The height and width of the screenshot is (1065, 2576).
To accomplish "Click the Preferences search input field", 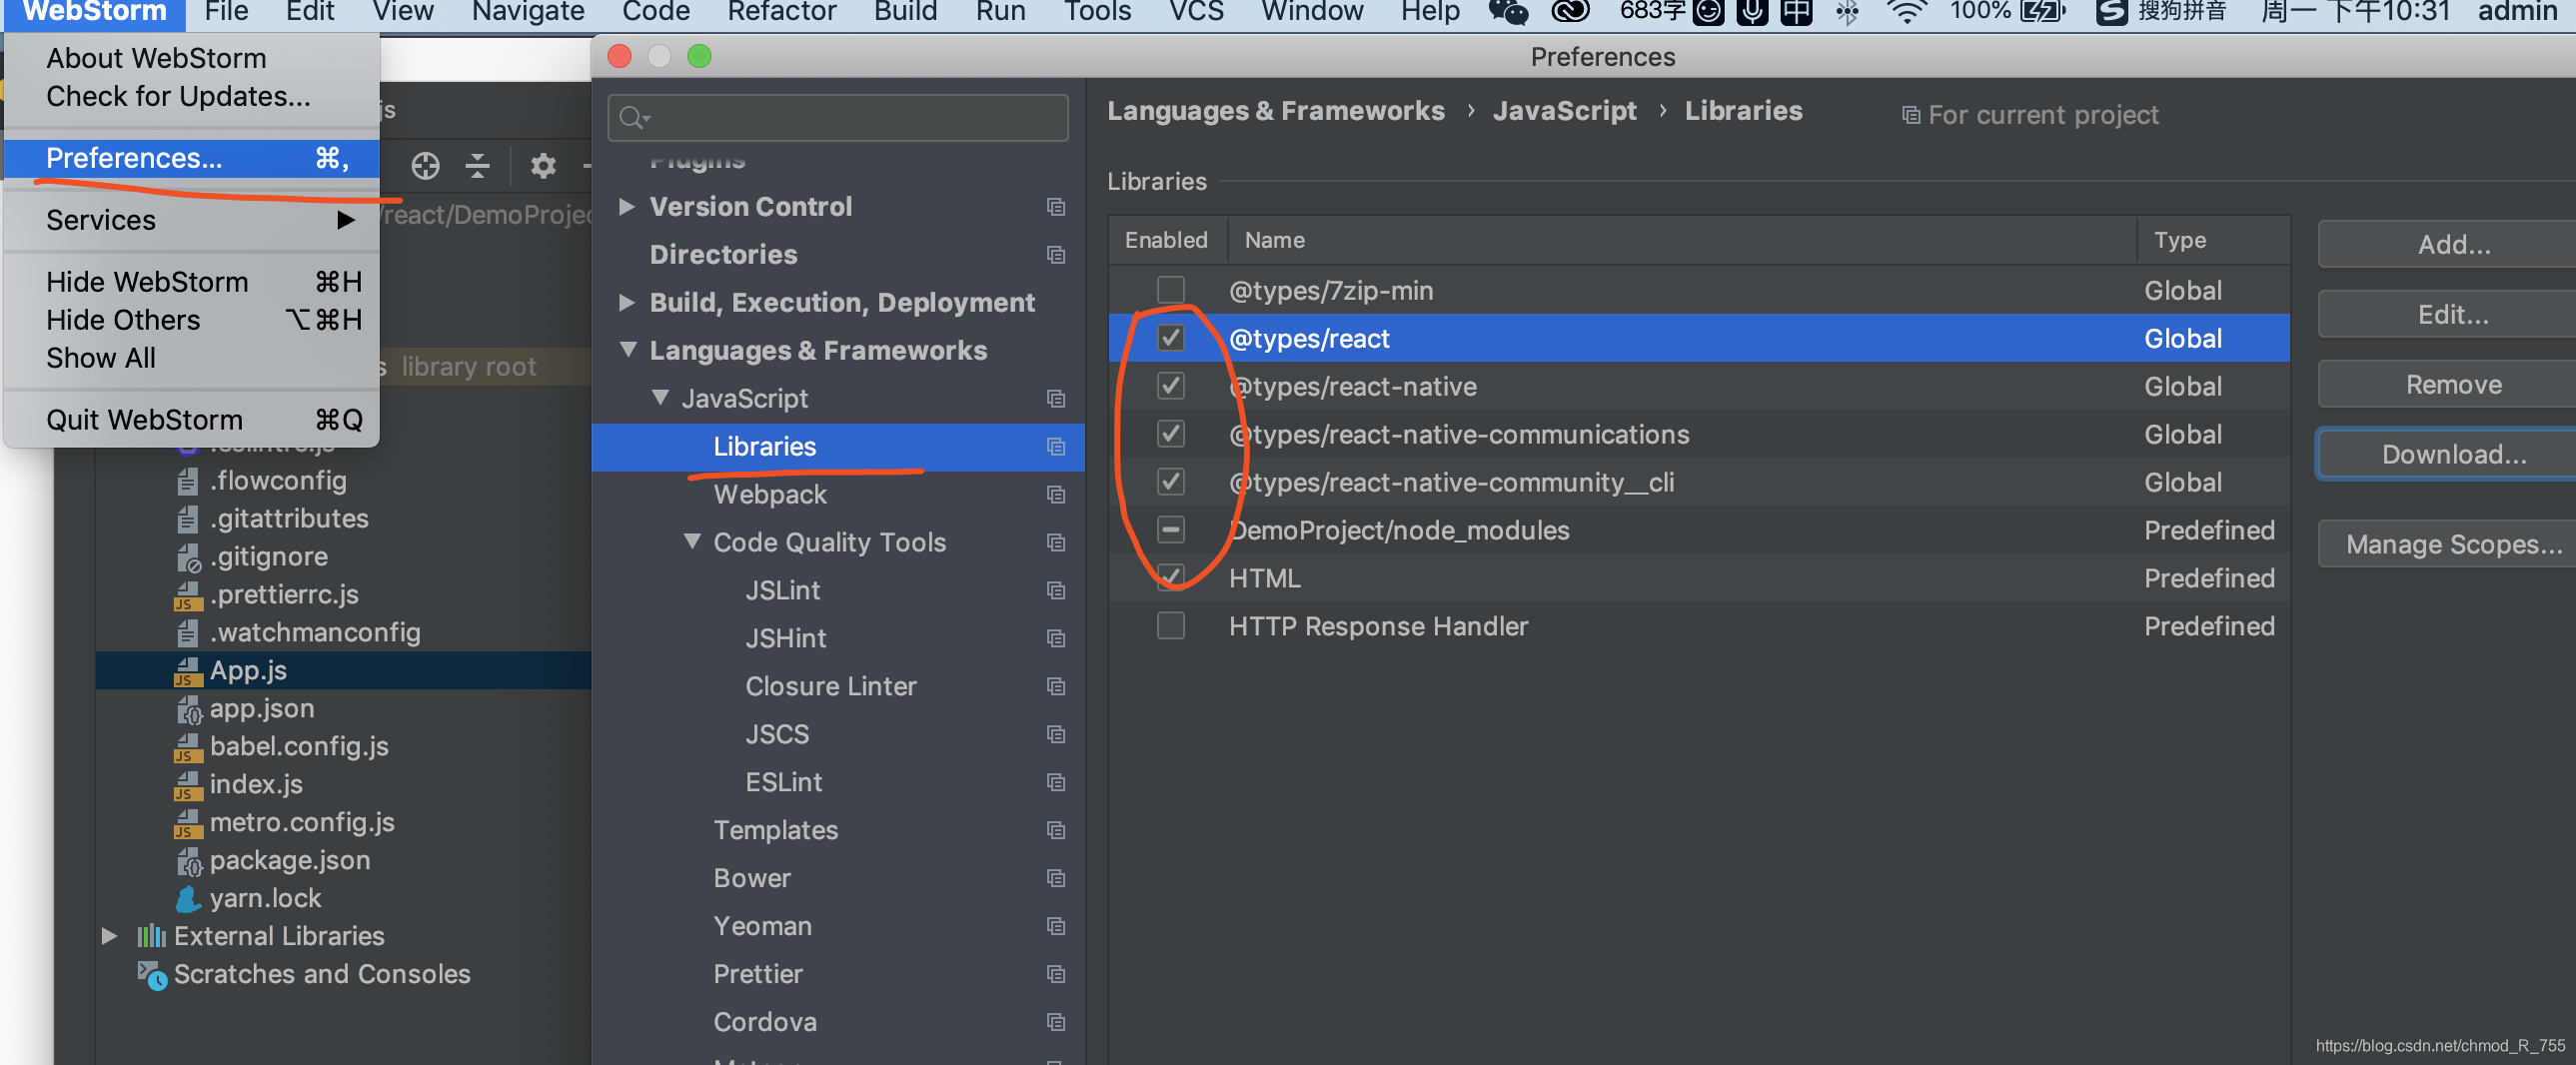I will pyautogui.click(x=838, y=119).
